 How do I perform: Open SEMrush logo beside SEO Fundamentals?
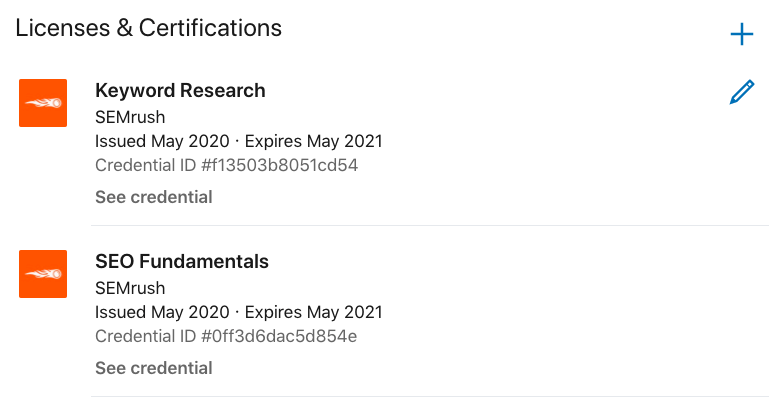(x=43, y=274)
